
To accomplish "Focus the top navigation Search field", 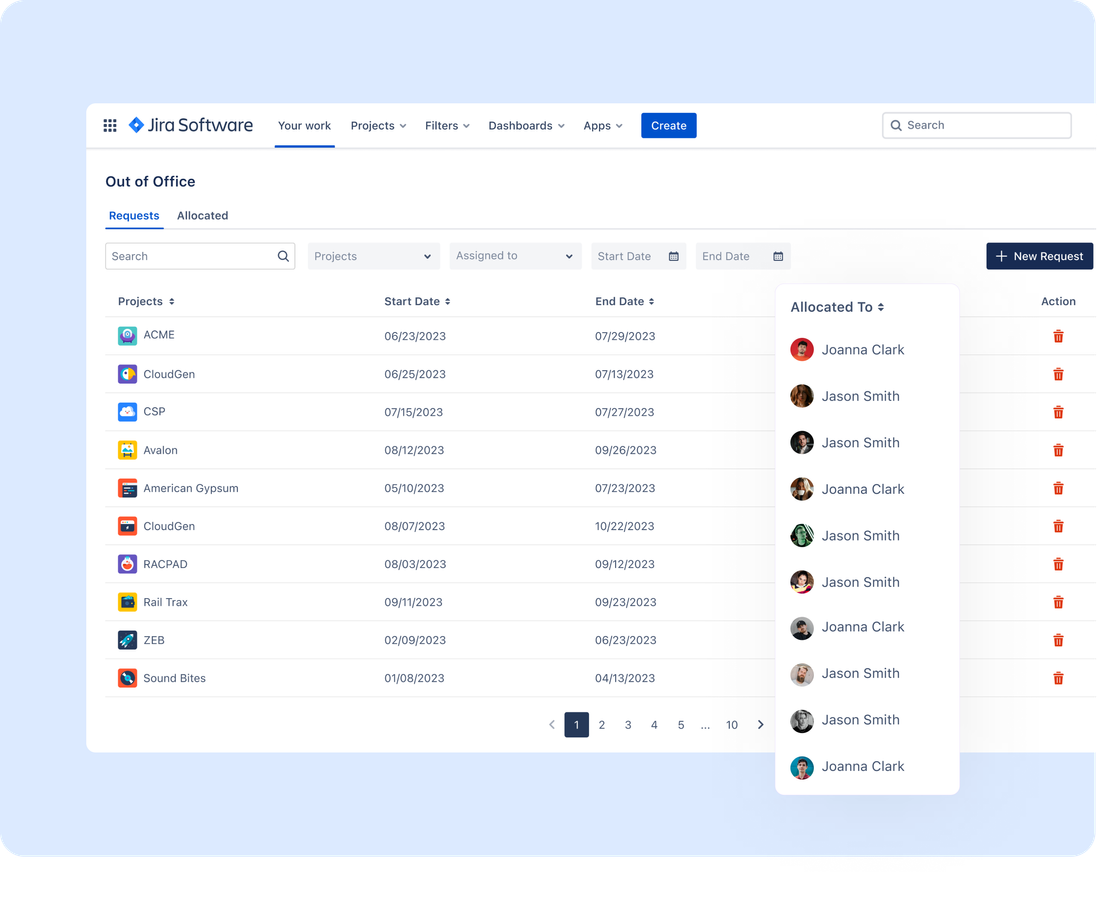I will (x=977, y=125).
